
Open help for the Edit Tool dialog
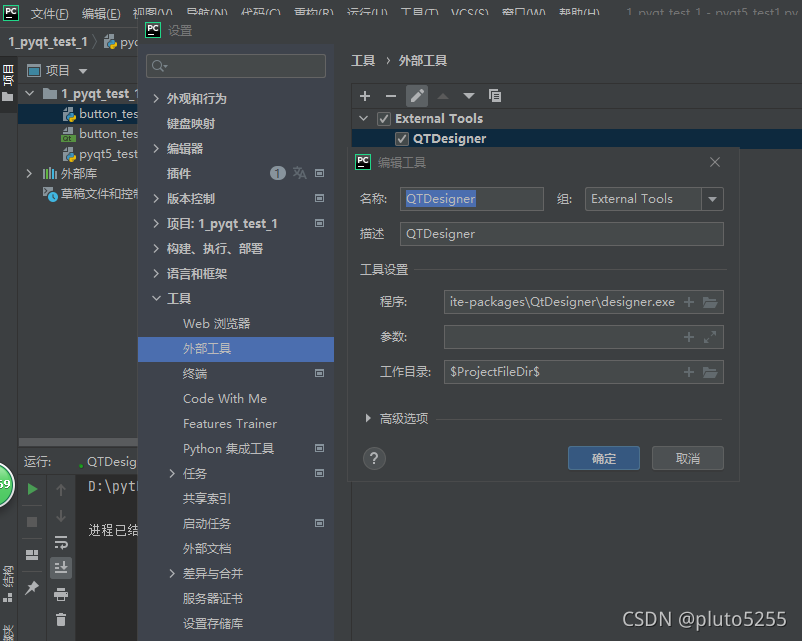pos(374,458)
